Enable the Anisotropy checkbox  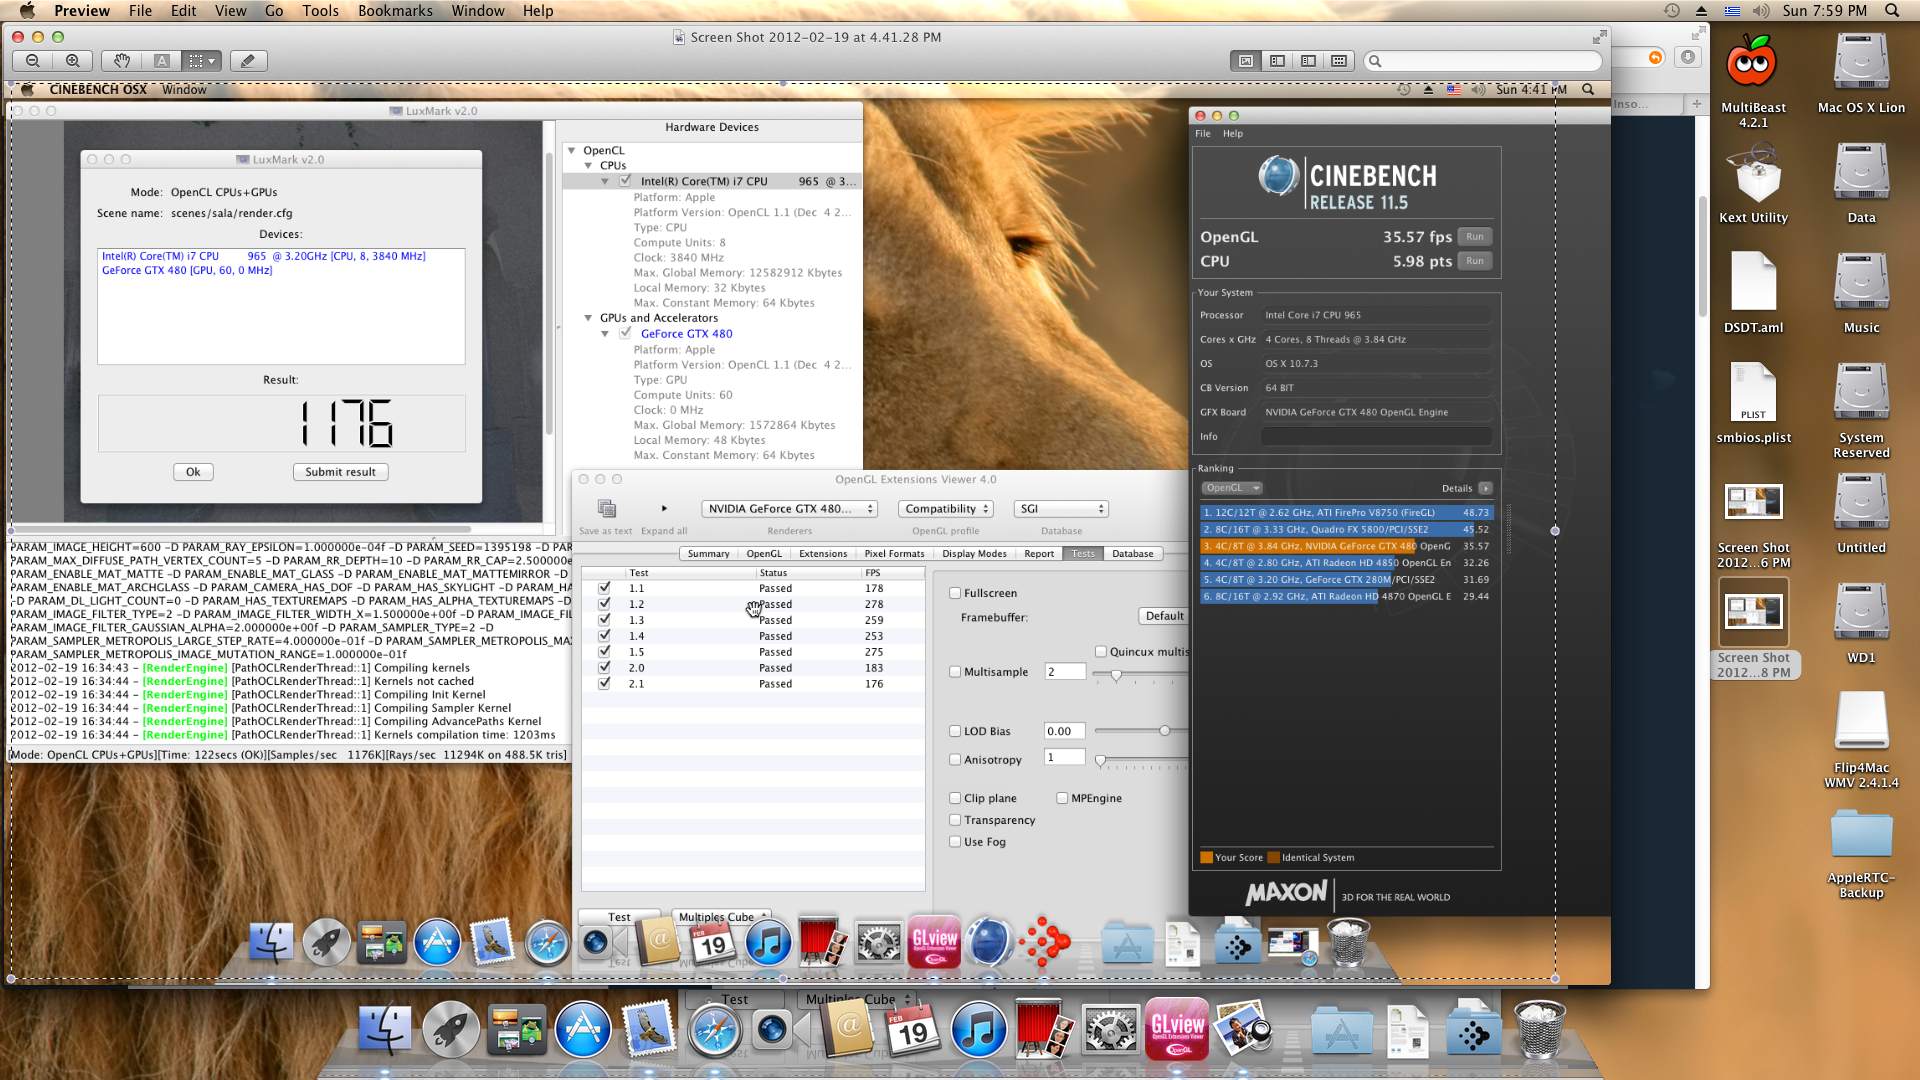(955, 760)
